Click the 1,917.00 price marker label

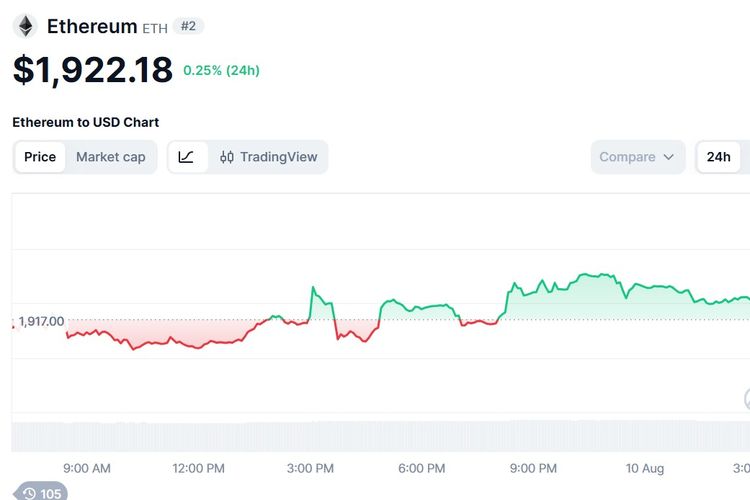click(41, 321)
